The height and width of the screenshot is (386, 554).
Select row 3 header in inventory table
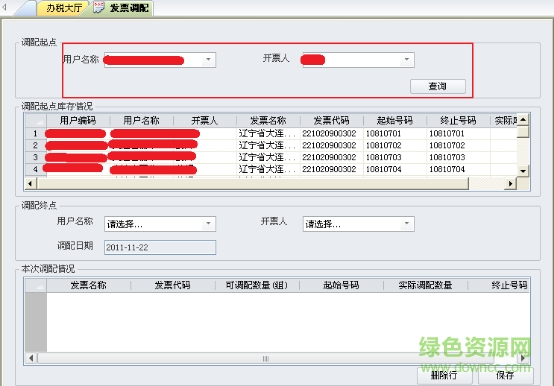pyautogui.click(x=35, y=157)
